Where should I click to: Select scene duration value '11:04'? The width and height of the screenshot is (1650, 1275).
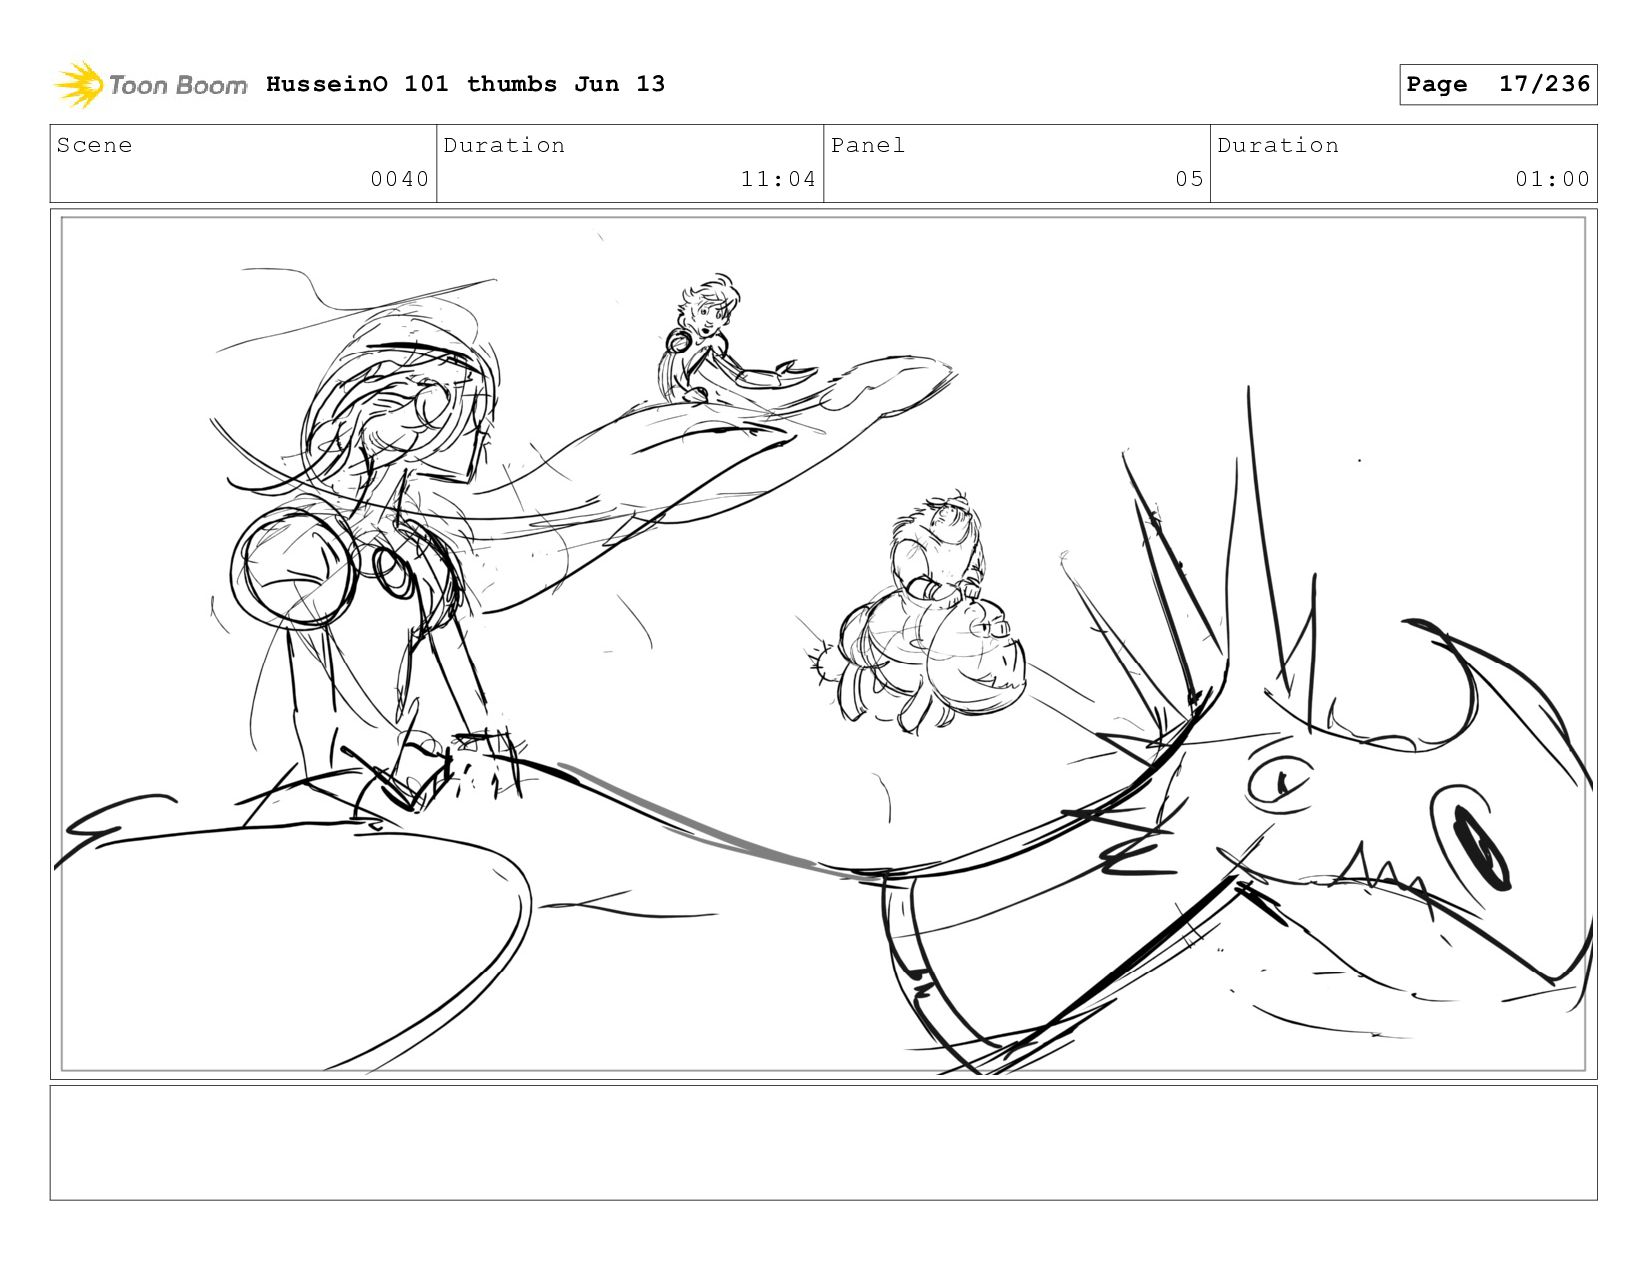coord(778,179)
